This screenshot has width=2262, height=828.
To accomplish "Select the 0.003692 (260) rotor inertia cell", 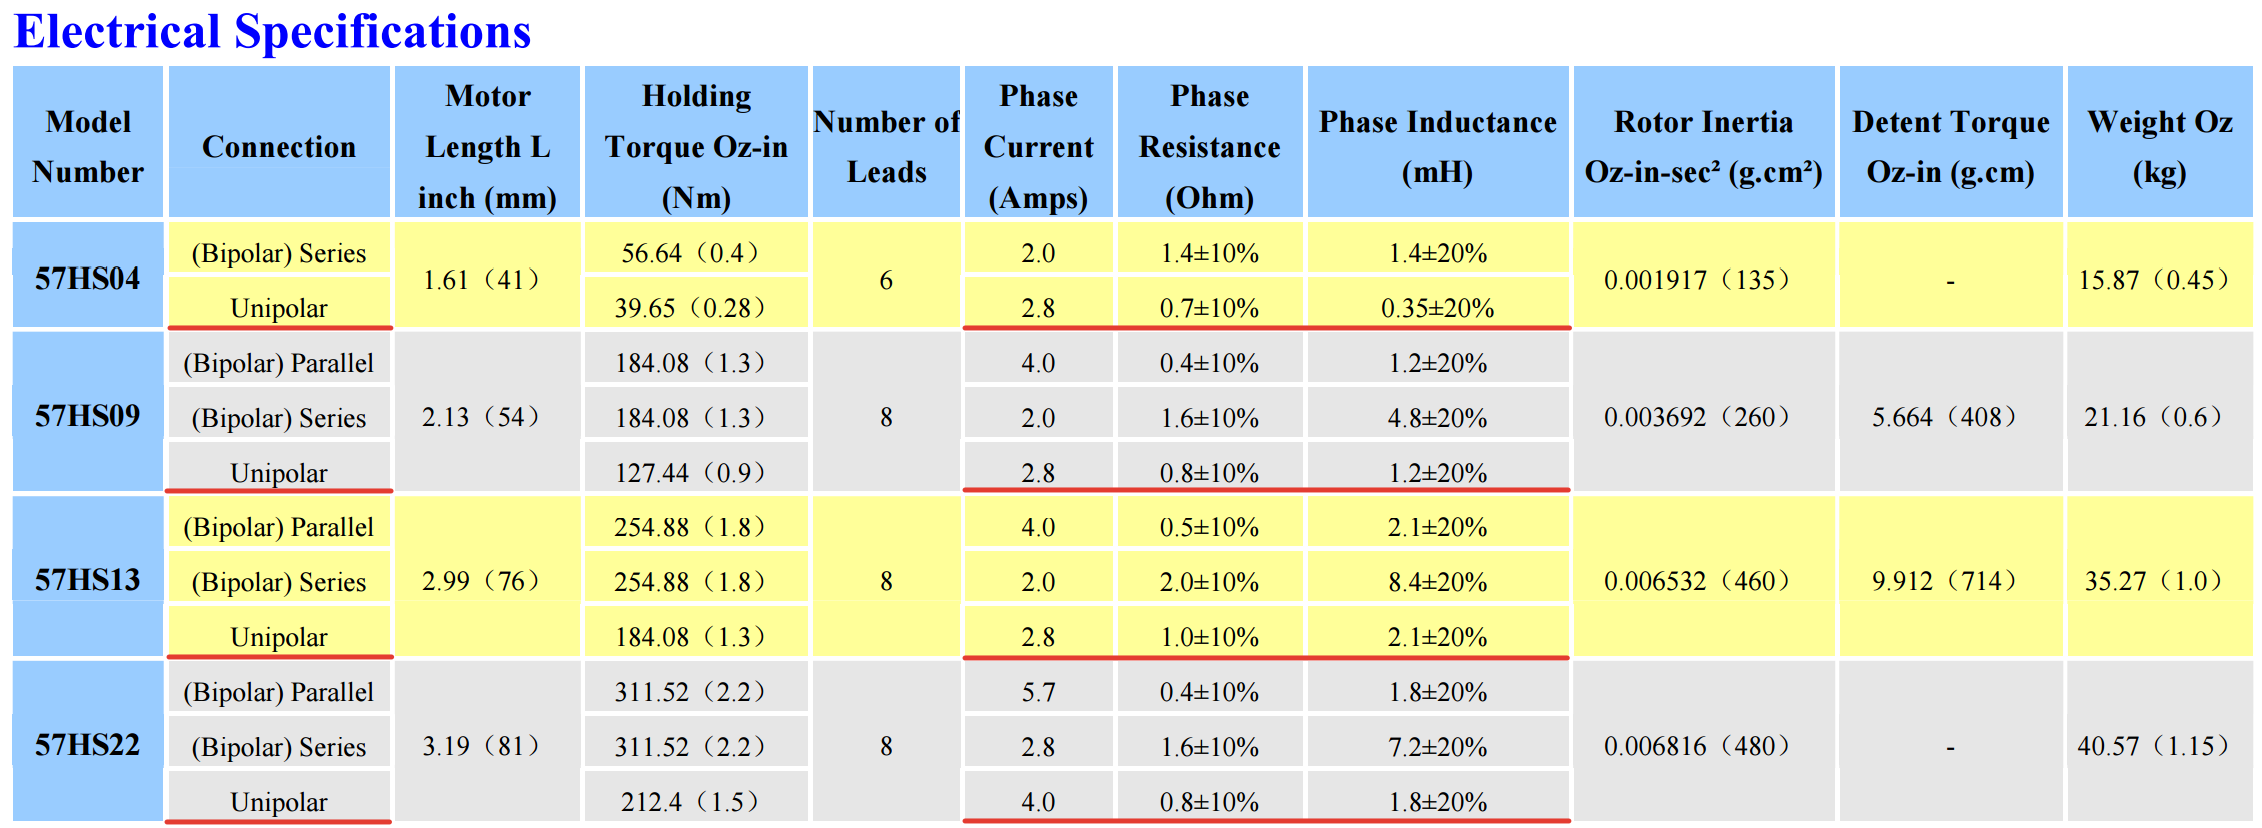I will [1697, 417].
